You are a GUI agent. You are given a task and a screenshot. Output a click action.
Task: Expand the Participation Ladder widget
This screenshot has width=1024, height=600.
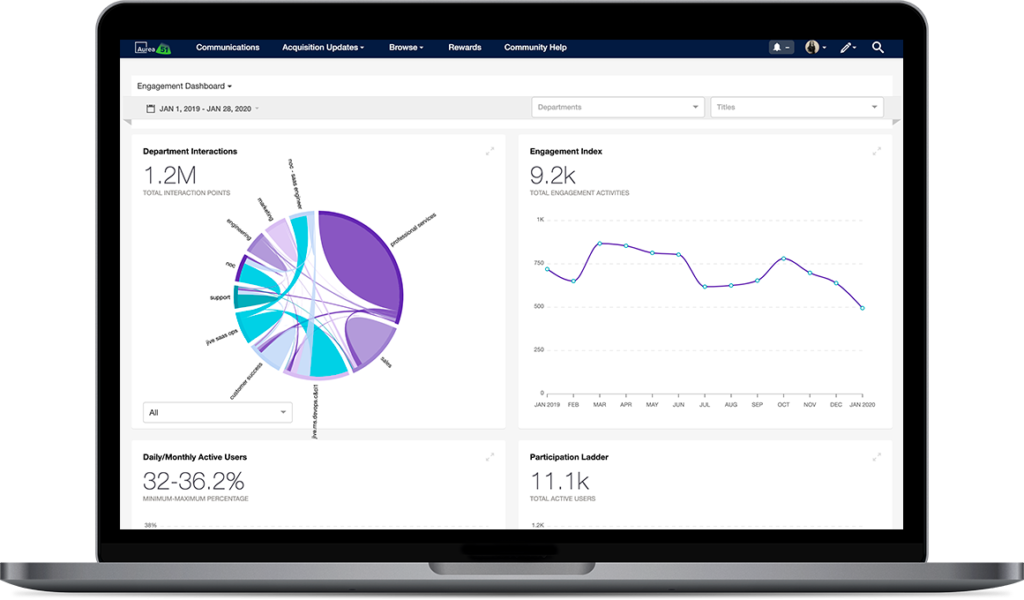click(x=877, y=457)
